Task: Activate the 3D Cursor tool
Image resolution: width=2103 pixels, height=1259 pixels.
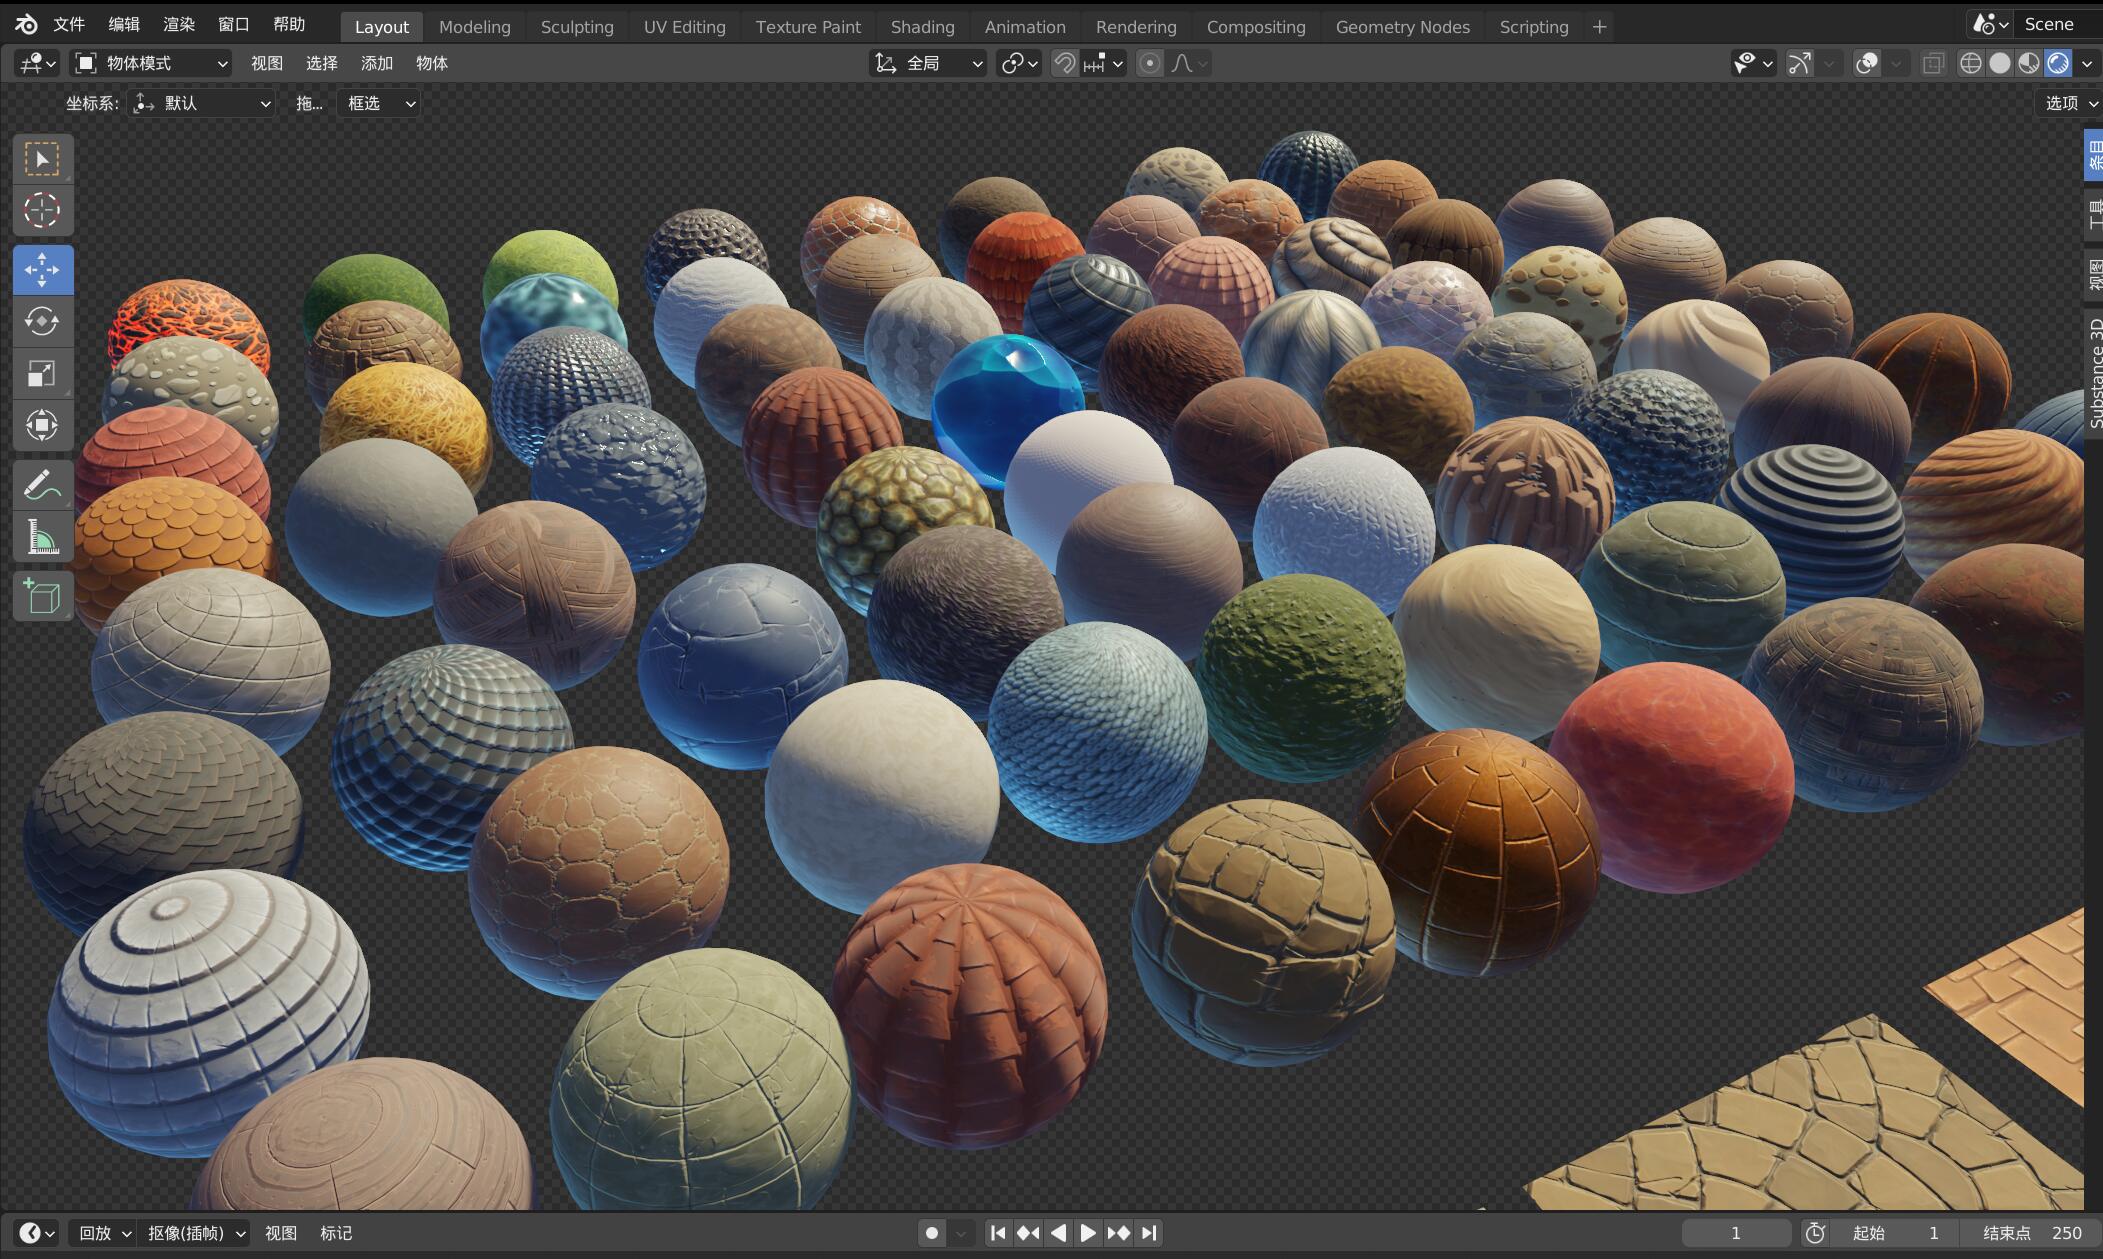Action: [42, 211]
